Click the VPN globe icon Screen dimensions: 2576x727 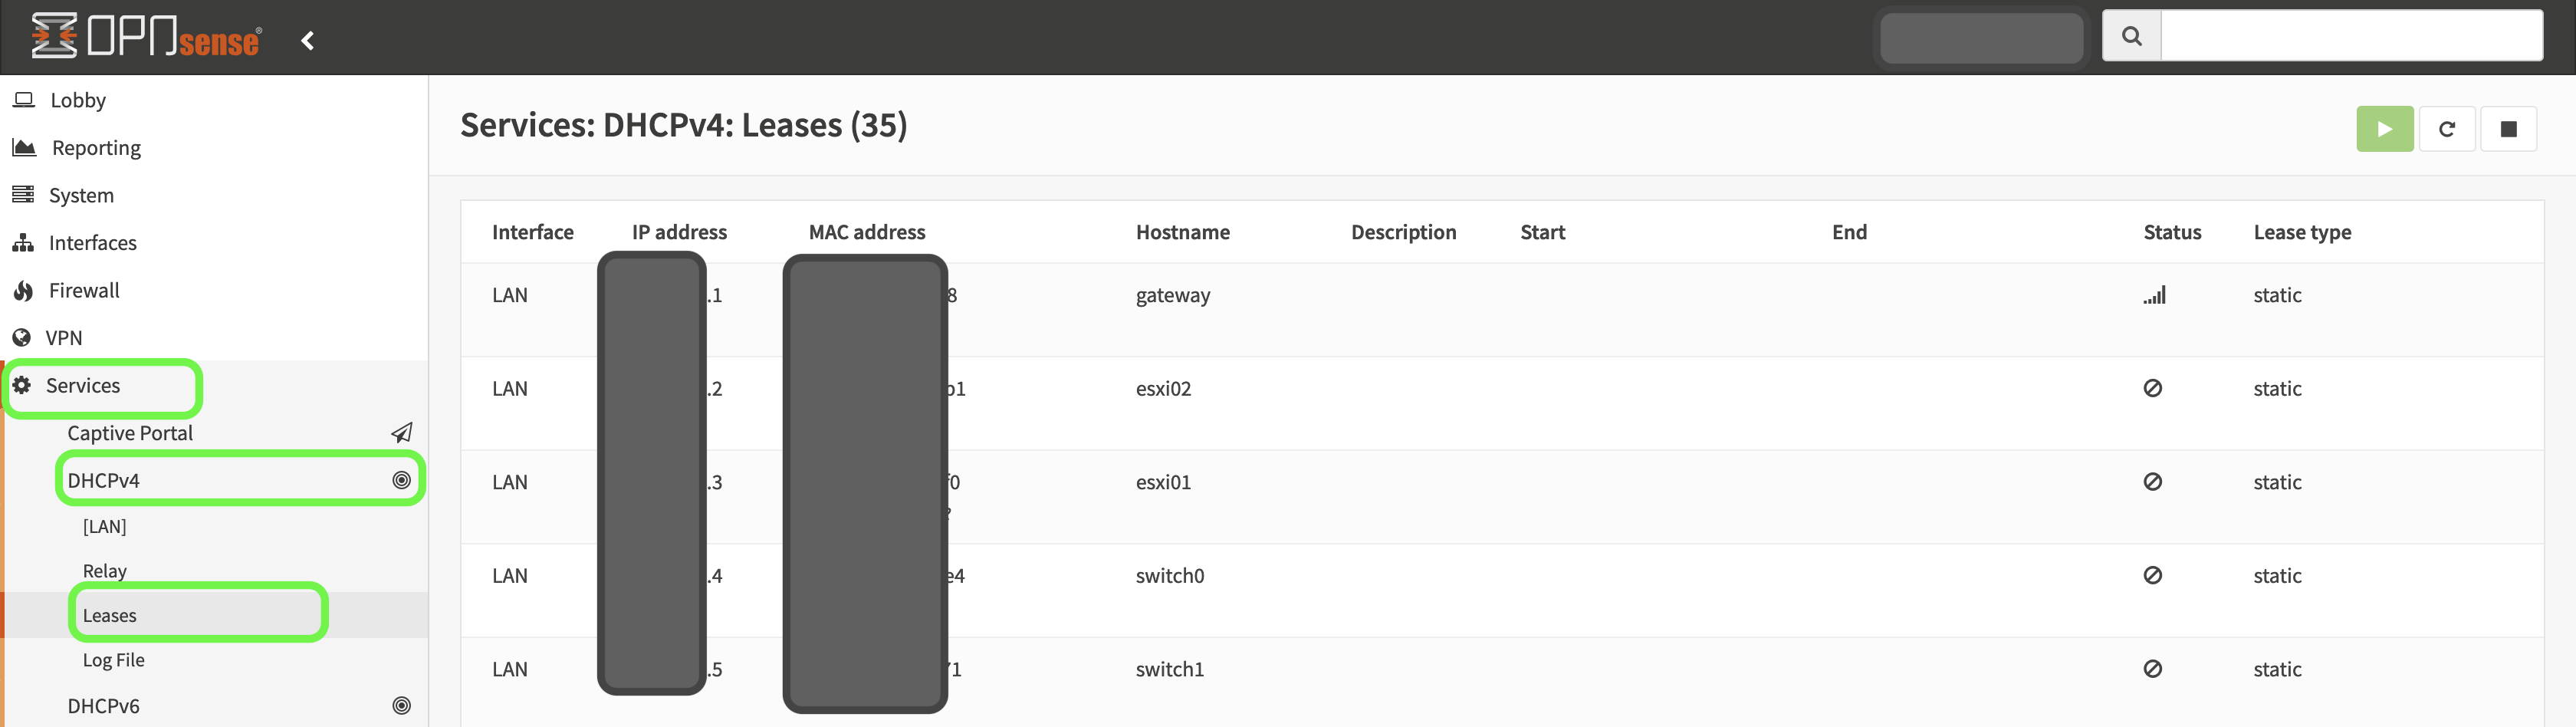[x=21, y=337]
